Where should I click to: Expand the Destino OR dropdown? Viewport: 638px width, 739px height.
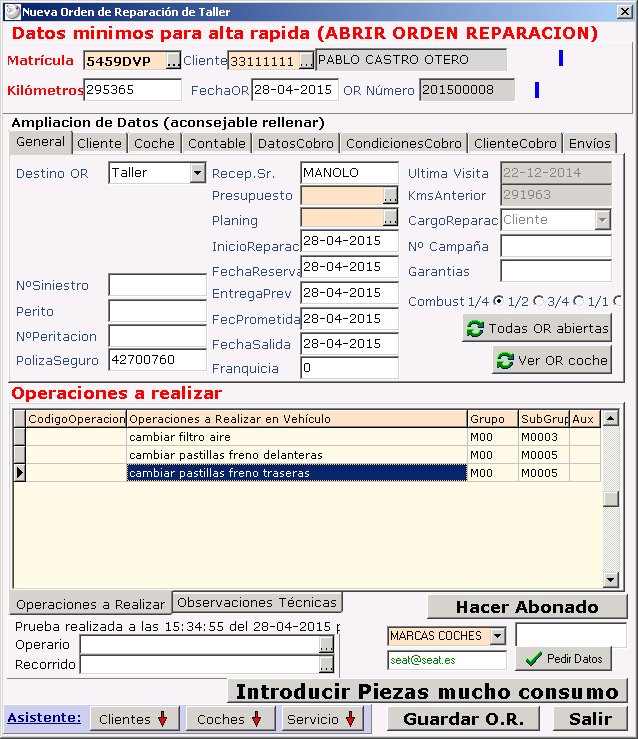(x=198, y=173)
